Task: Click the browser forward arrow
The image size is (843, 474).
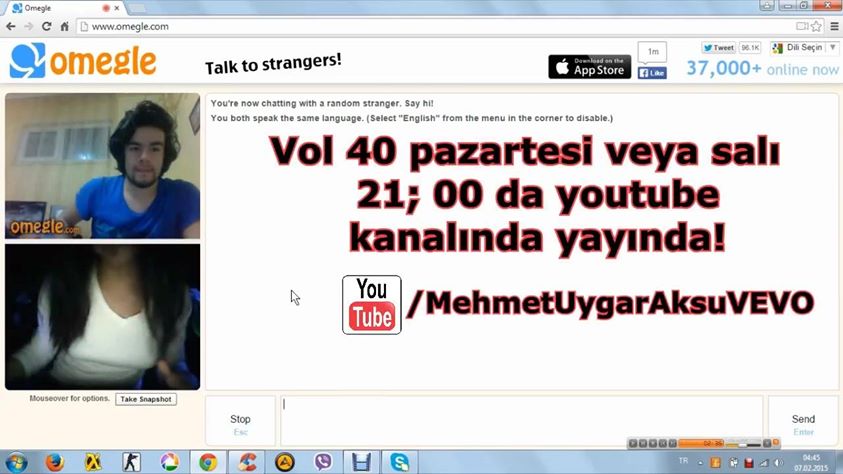Action: 28,26
